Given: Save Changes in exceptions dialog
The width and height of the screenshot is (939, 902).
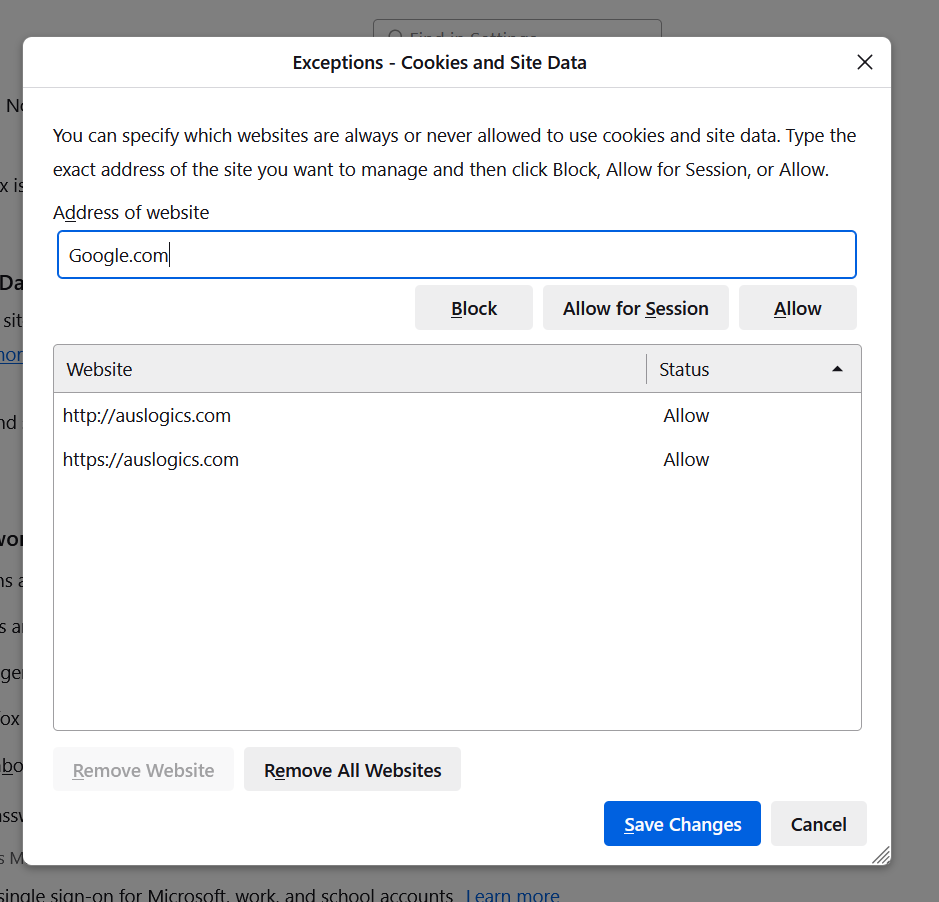Looking at the screenshot, I should tap(682, 824).
